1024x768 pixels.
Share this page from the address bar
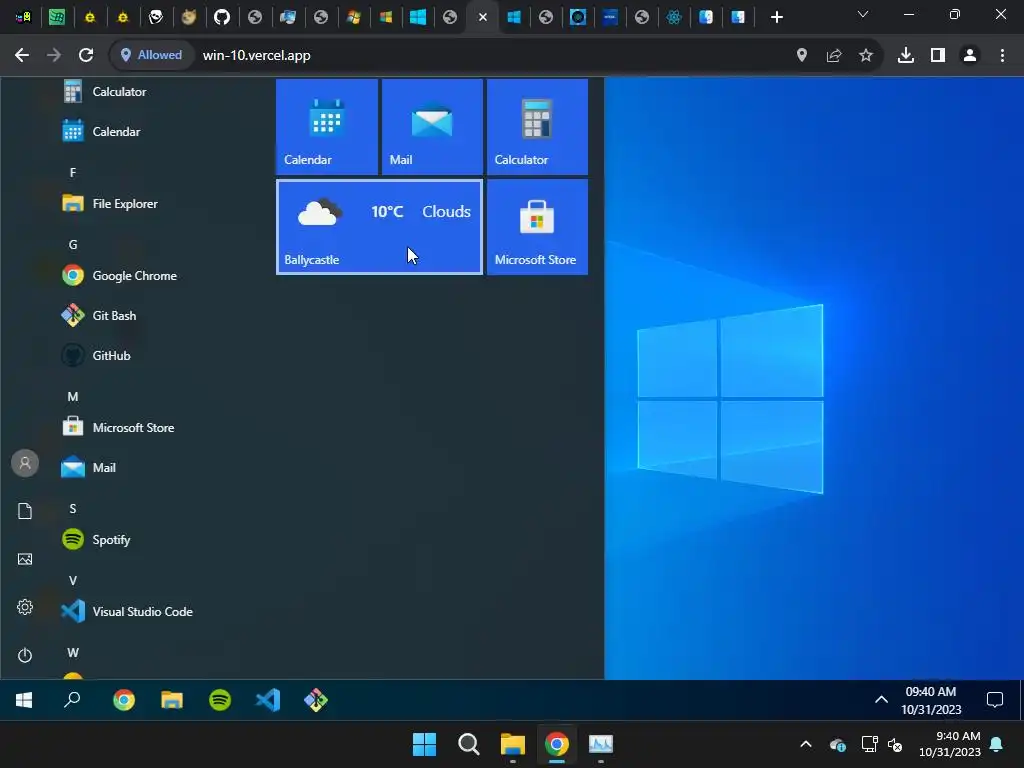[834, 56]
